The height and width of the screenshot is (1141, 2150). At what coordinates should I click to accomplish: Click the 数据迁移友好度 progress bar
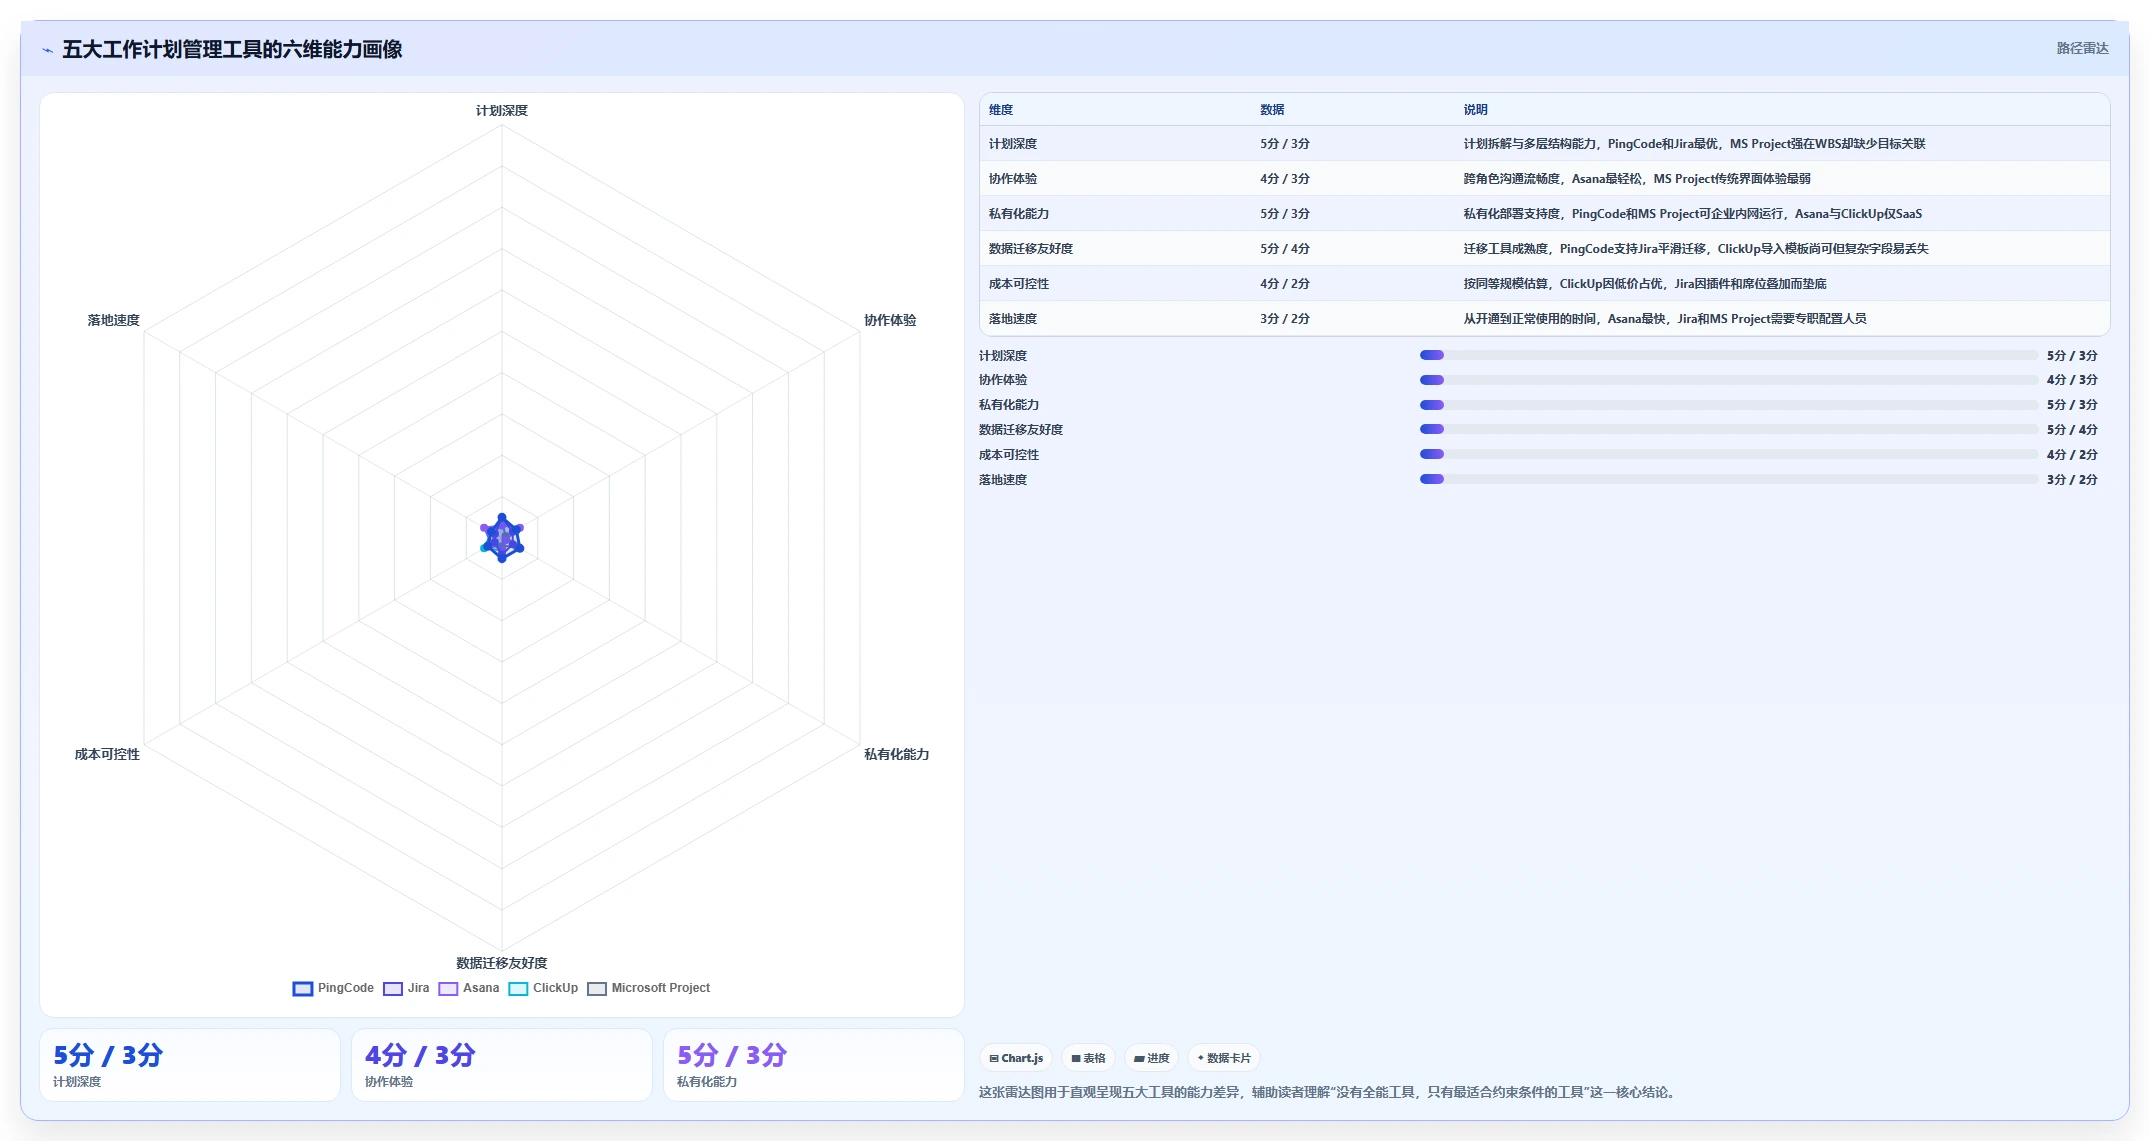tap(1728, 429)
